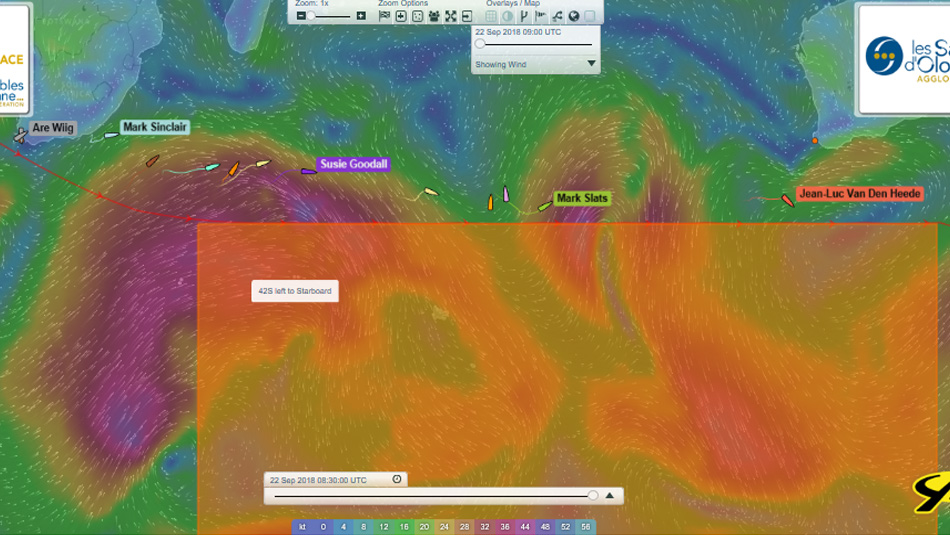Screen dimensions: 950x535
Task: Click the exit arrow icon in Zoom Options
Action: coord(467,16)
